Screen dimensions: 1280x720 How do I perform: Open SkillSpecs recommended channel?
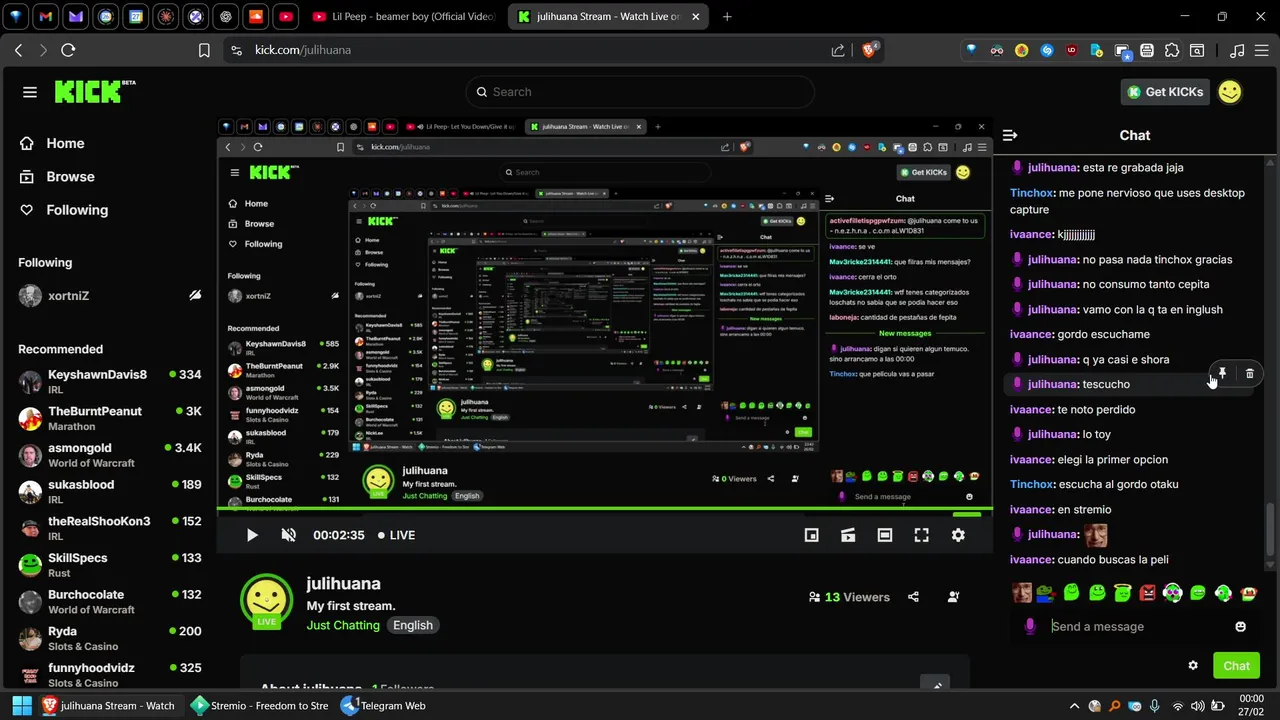tap(110, 565)
